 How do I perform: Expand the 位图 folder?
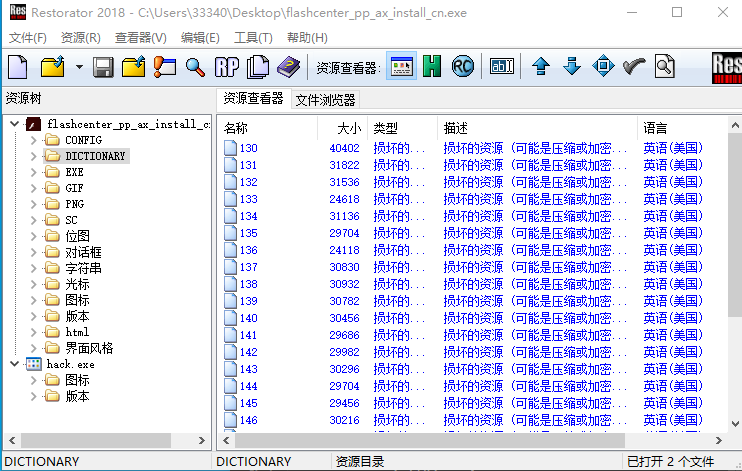coord(33,236)
